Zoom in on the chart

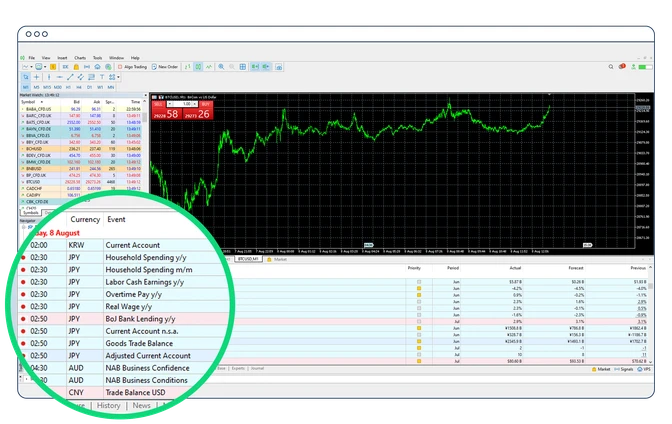pos(221,67)
